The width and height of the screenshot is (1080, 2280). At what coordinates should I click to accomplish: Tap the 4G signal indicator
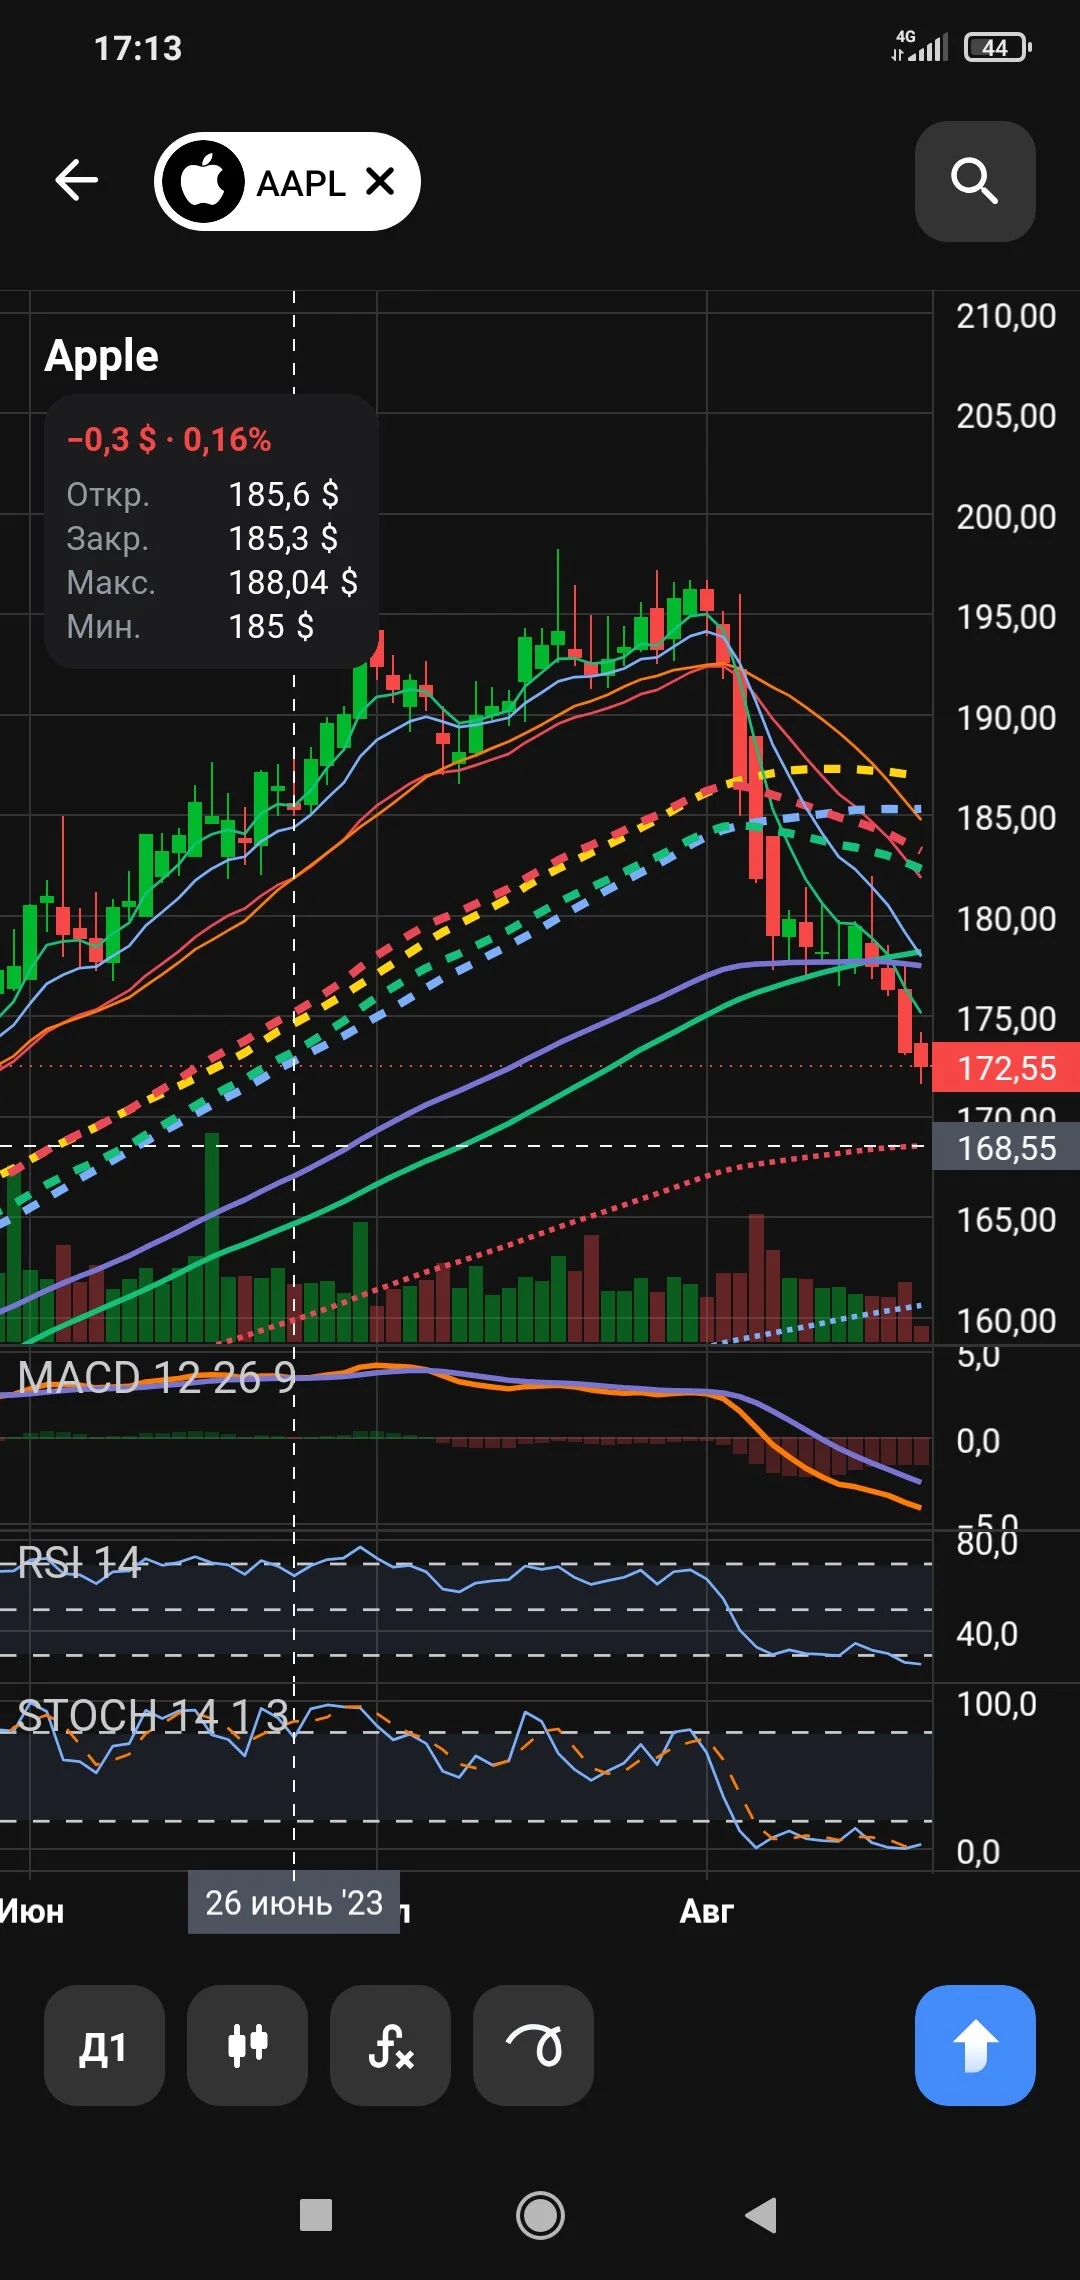pos(920,46)
